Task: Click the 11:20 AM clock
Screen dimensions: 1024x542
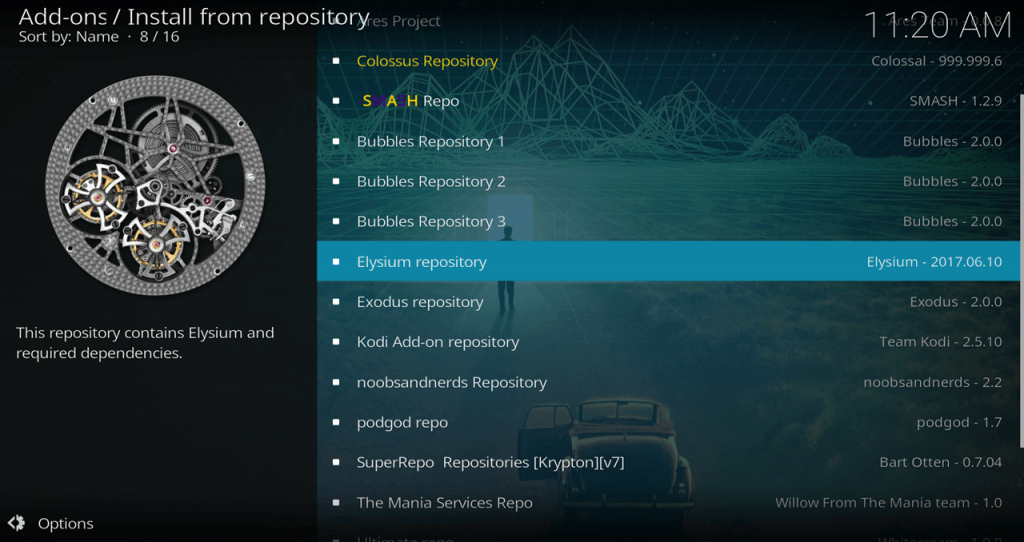Action: [x=937, y=25]
